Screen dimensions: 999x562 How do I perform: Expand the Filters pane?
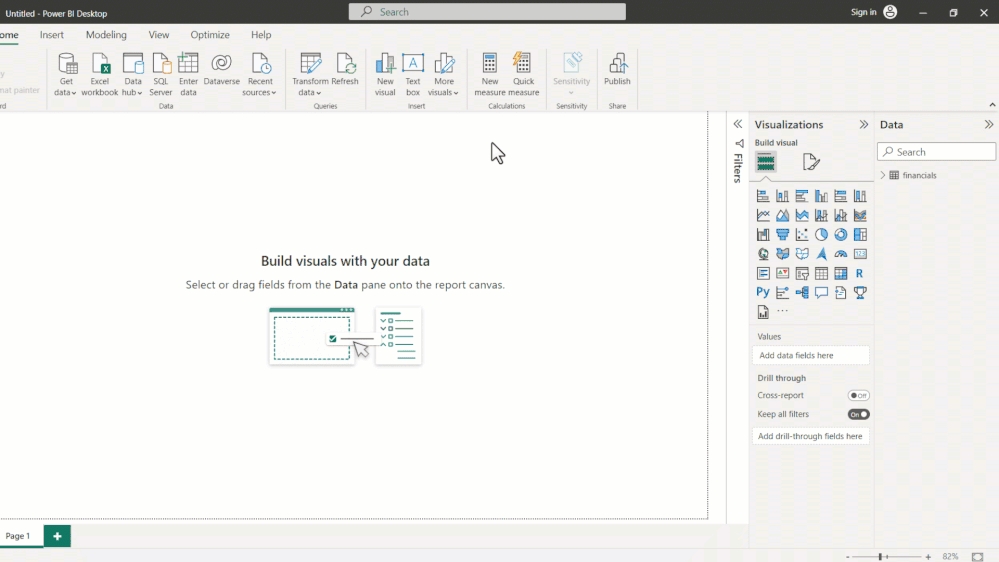pos(738,124)
